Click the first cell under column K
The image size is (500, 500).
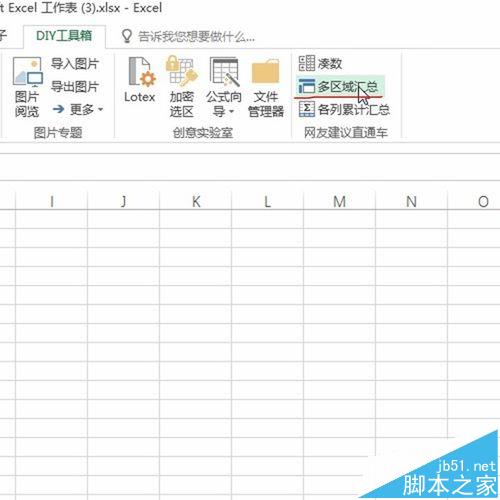[196, 219]
